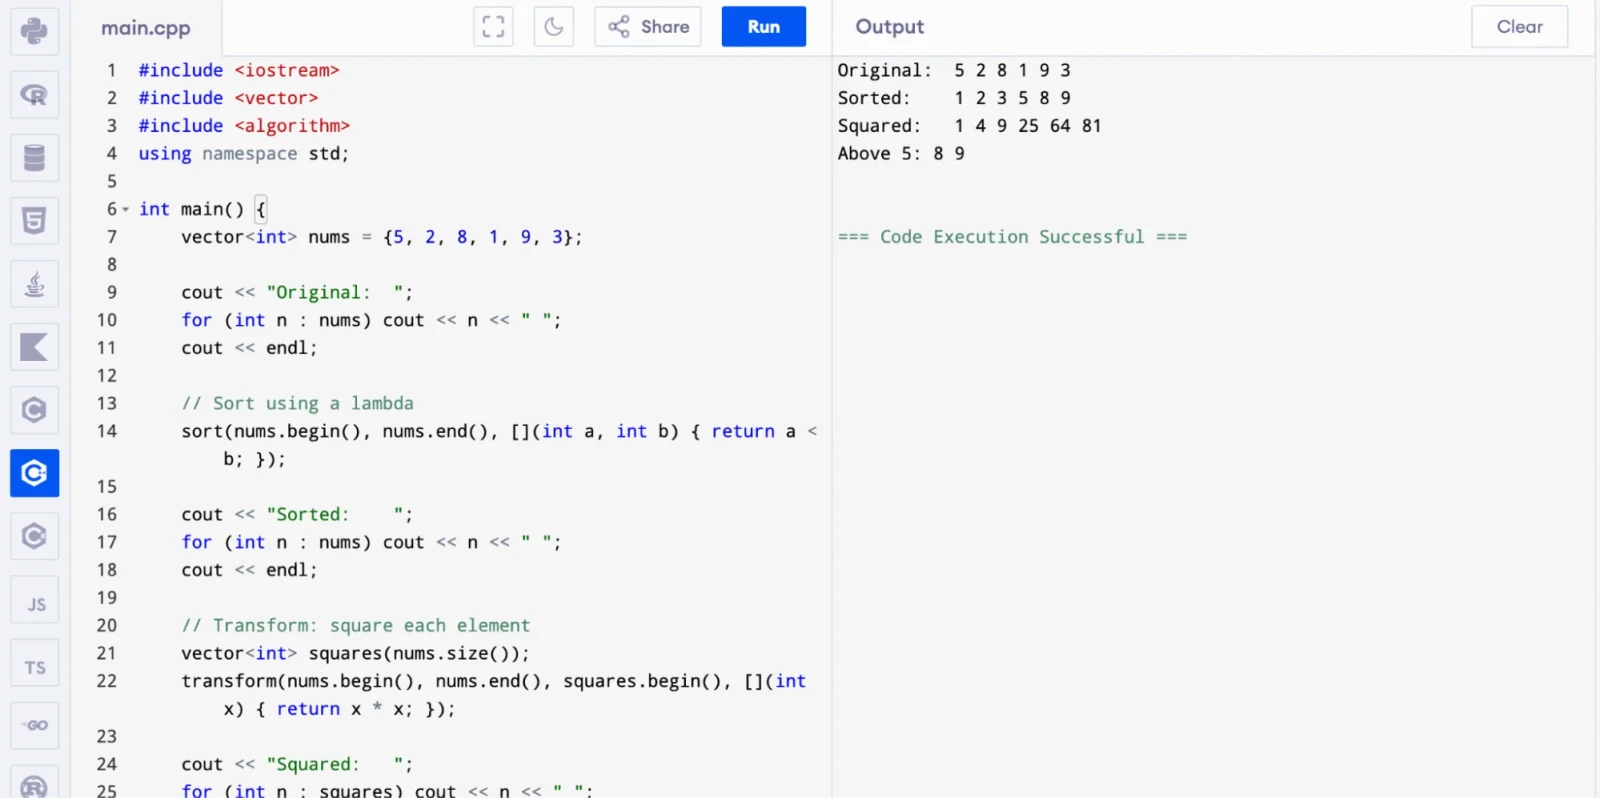Place cursor on '#include <vector>' line
1600x798 pixels.
[228, 98]
